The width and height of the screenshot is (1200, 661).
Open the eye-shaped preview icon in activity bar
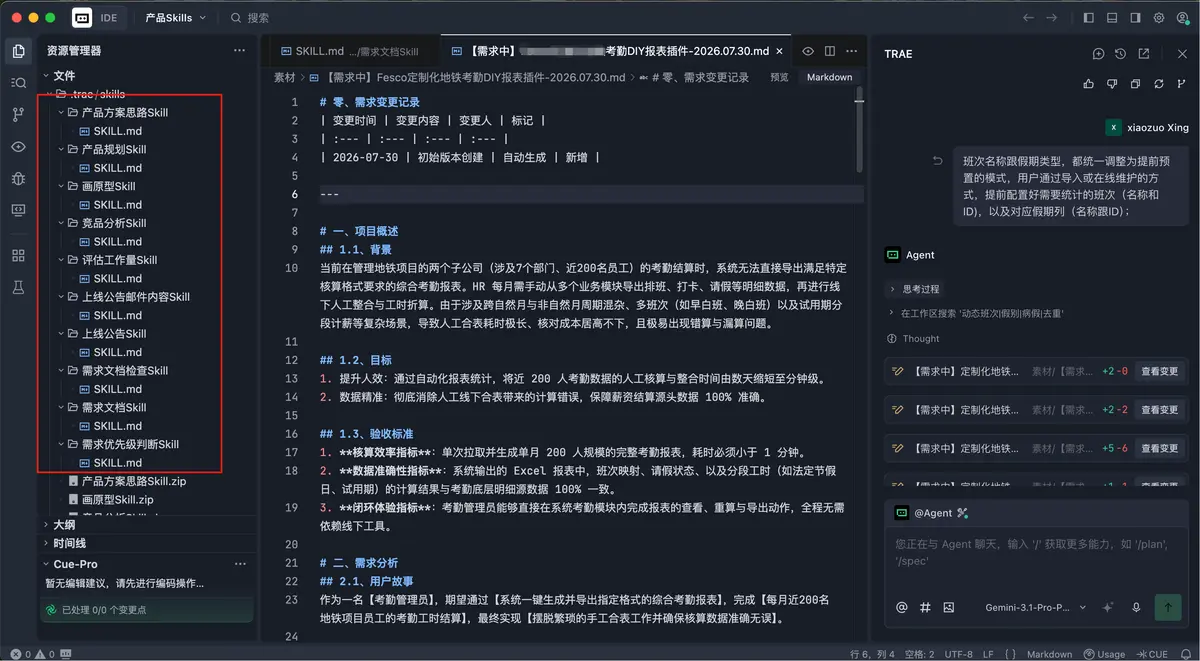point(18,147)
